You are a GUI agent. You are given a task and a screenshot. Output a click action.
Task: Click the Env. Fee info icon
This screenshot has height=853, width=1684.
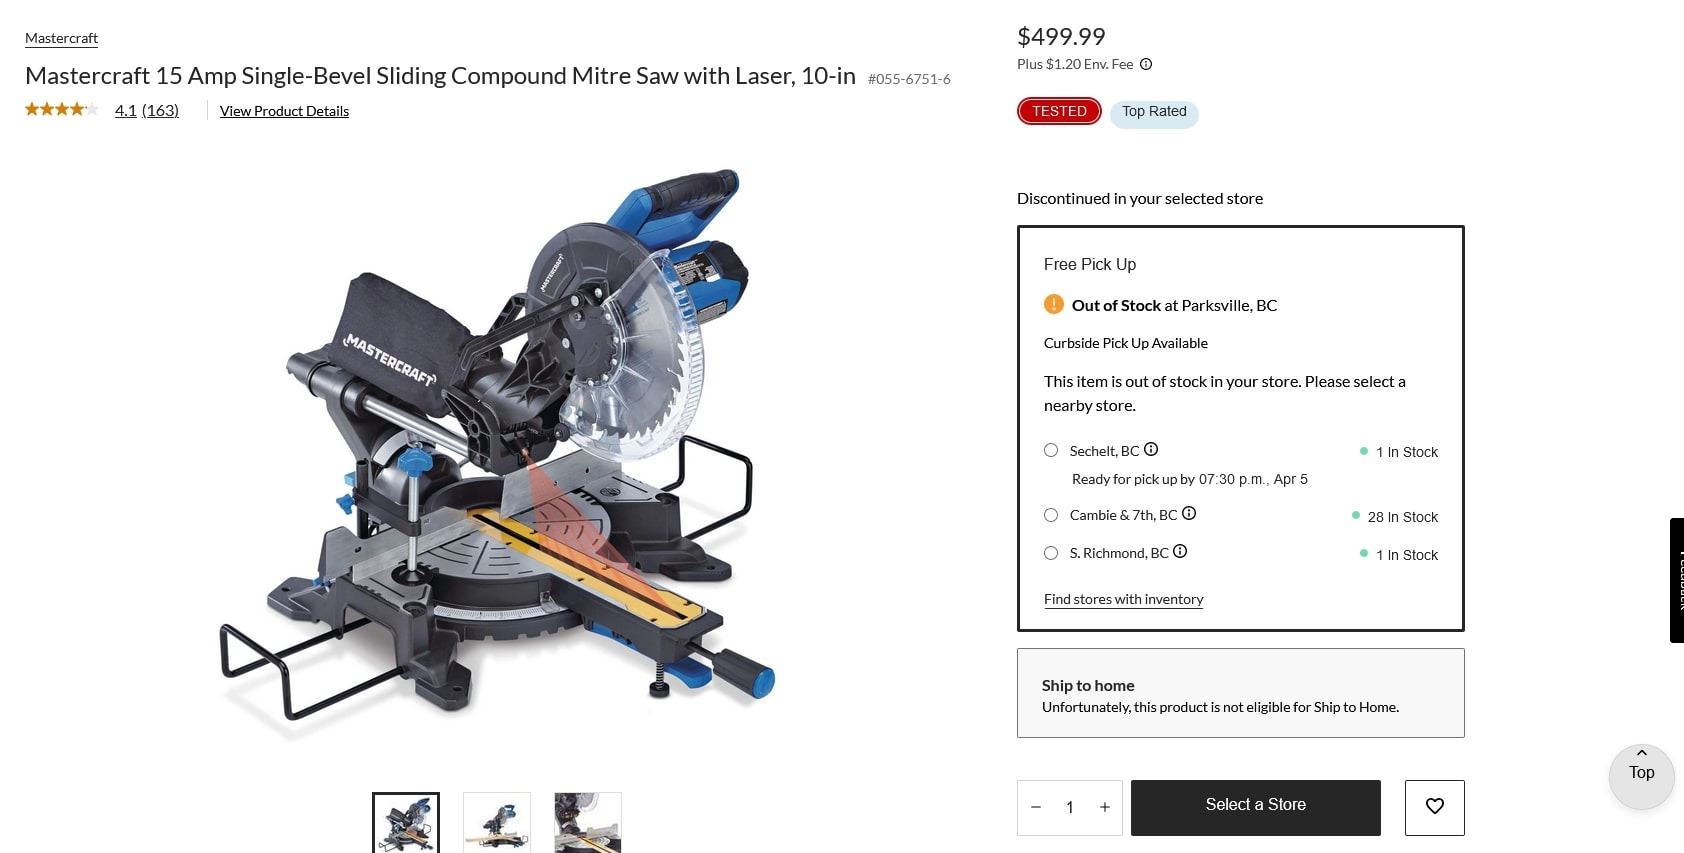[x=1146, y=64]
